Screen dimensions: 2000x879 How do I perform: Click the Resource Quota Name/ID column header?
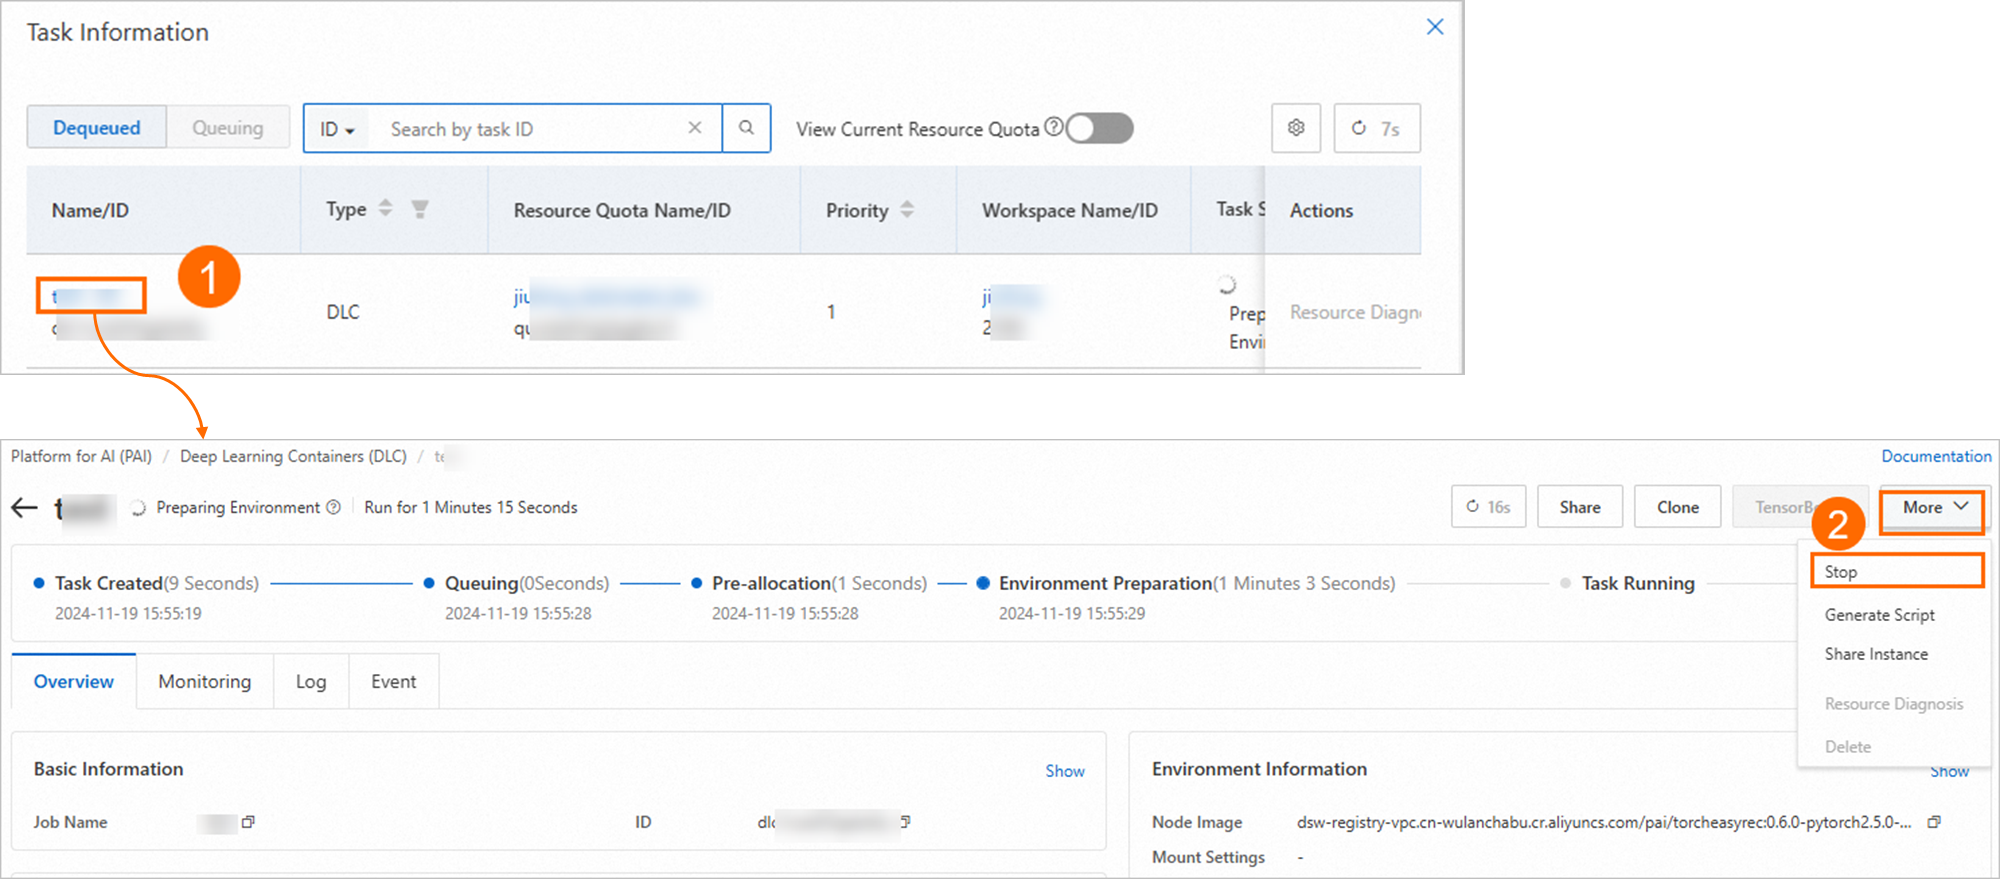click(622, 210)
